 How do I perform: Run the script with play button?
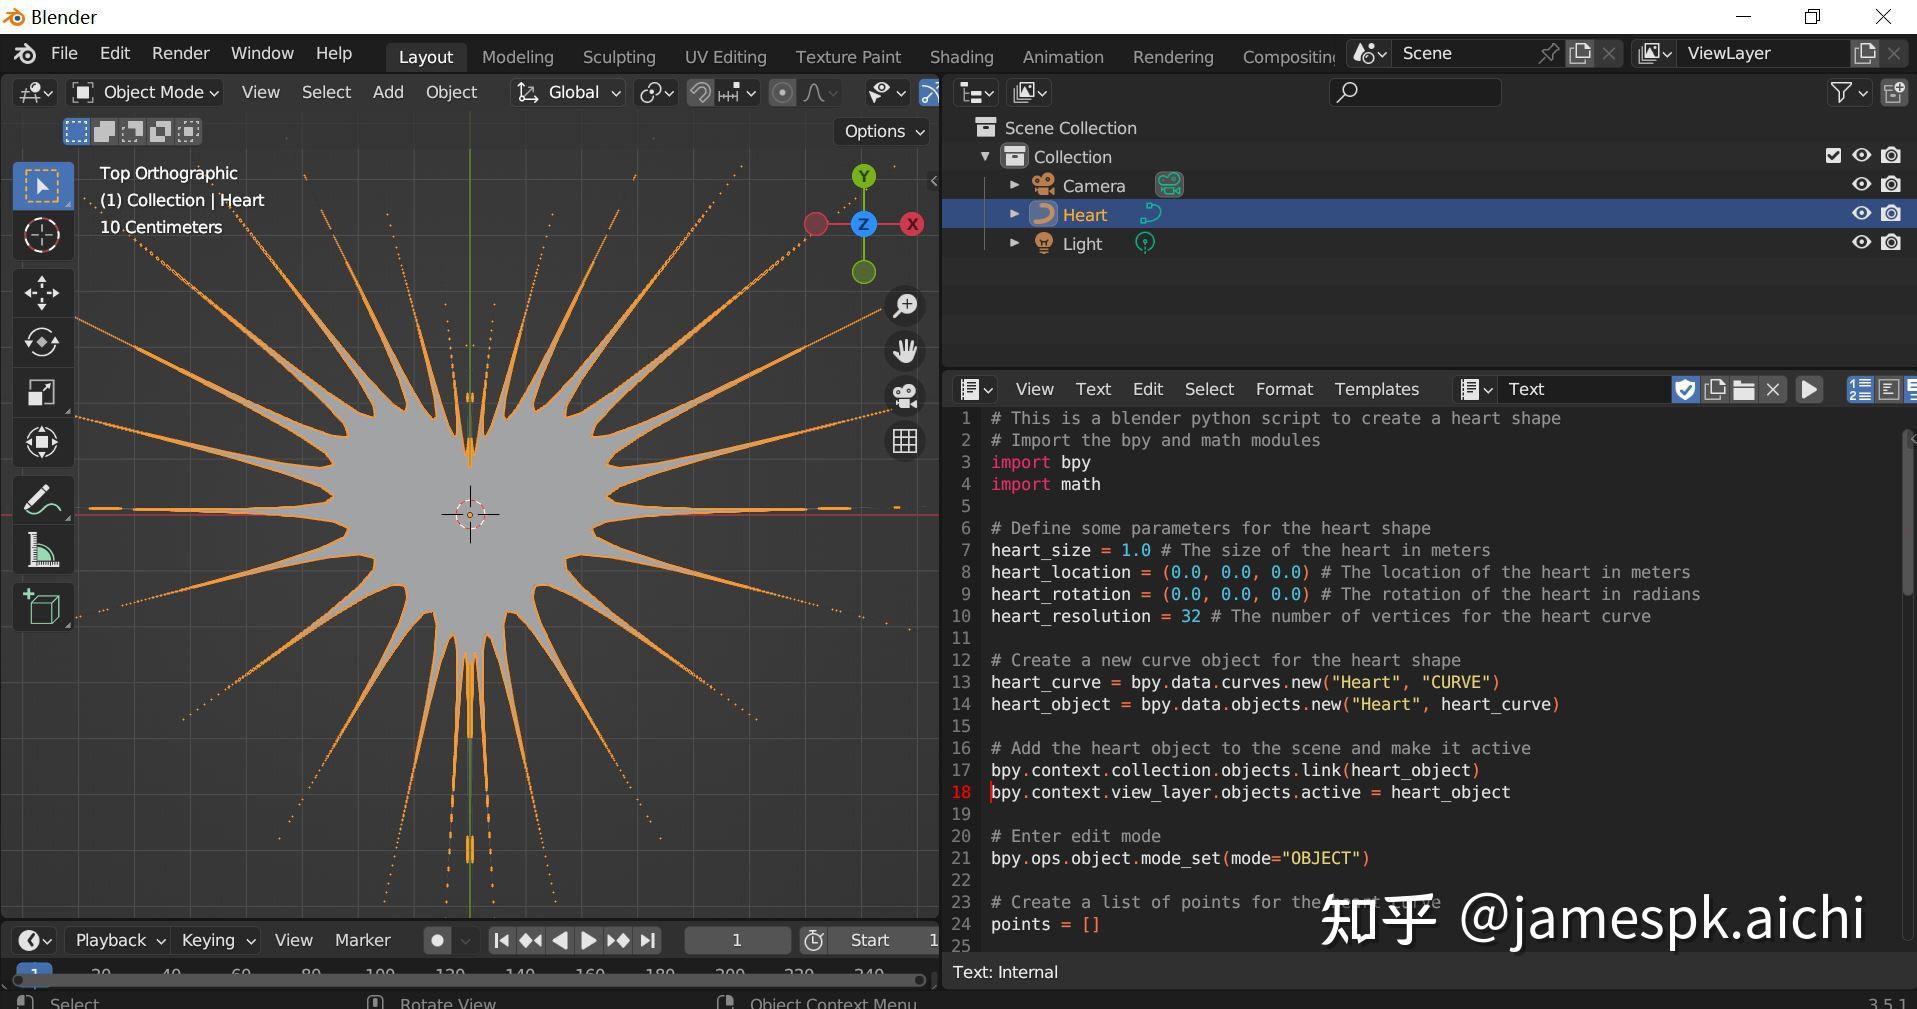click(x=1809, y=389)
